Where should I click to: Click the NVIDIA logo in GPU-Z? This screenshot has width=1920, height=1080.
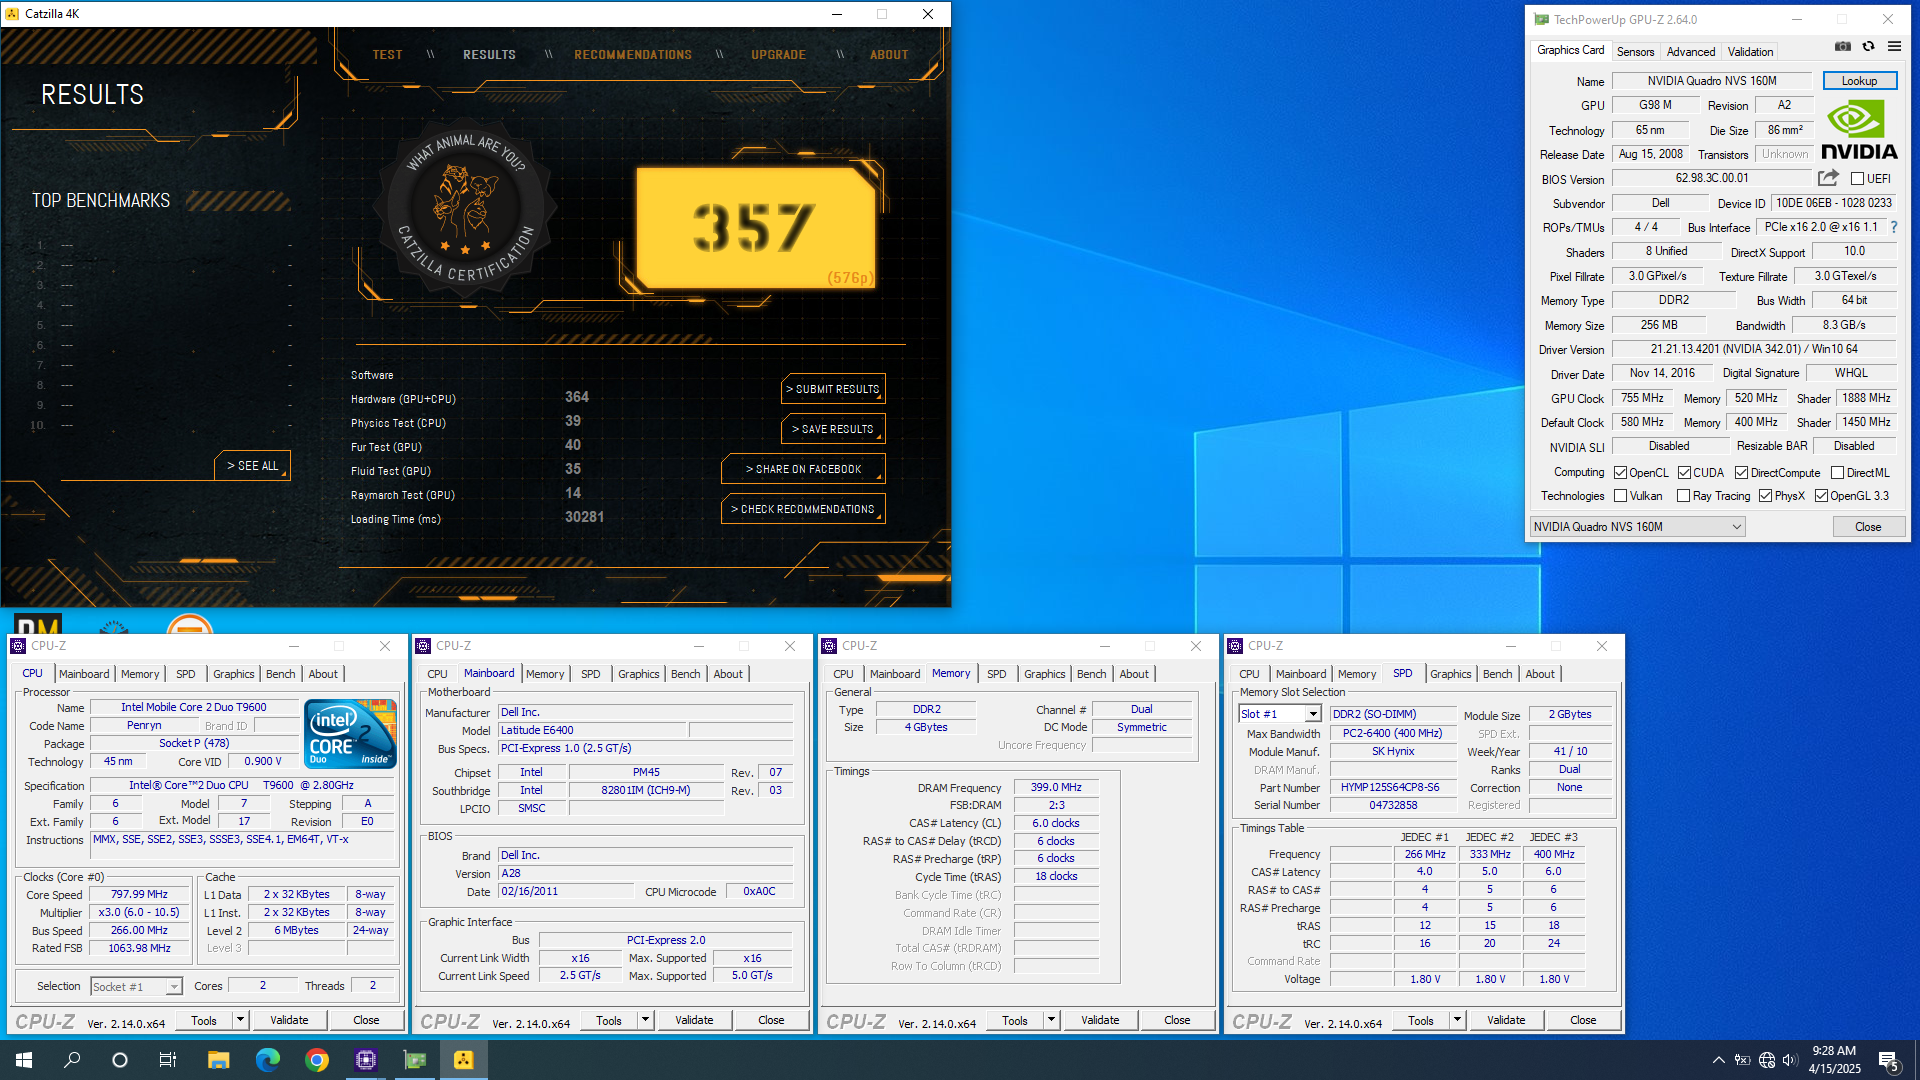tap(1859, 131)
